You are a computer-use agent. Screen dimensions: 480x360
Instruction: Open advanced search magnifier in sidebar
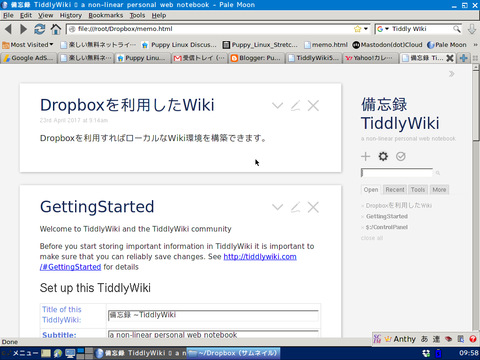tap(438, 173)
